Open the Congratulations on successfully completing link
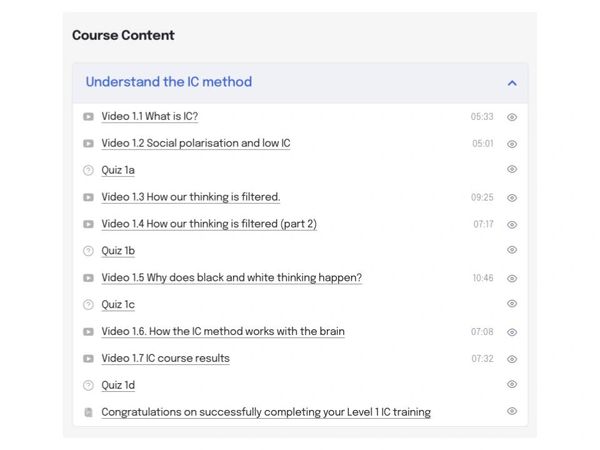600x450 pixels. coord(266,412)
